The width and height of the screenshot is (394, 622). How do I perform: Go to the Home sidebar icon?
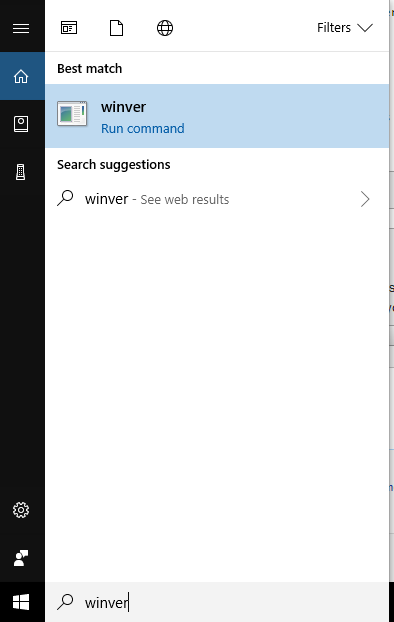[21, 76]
